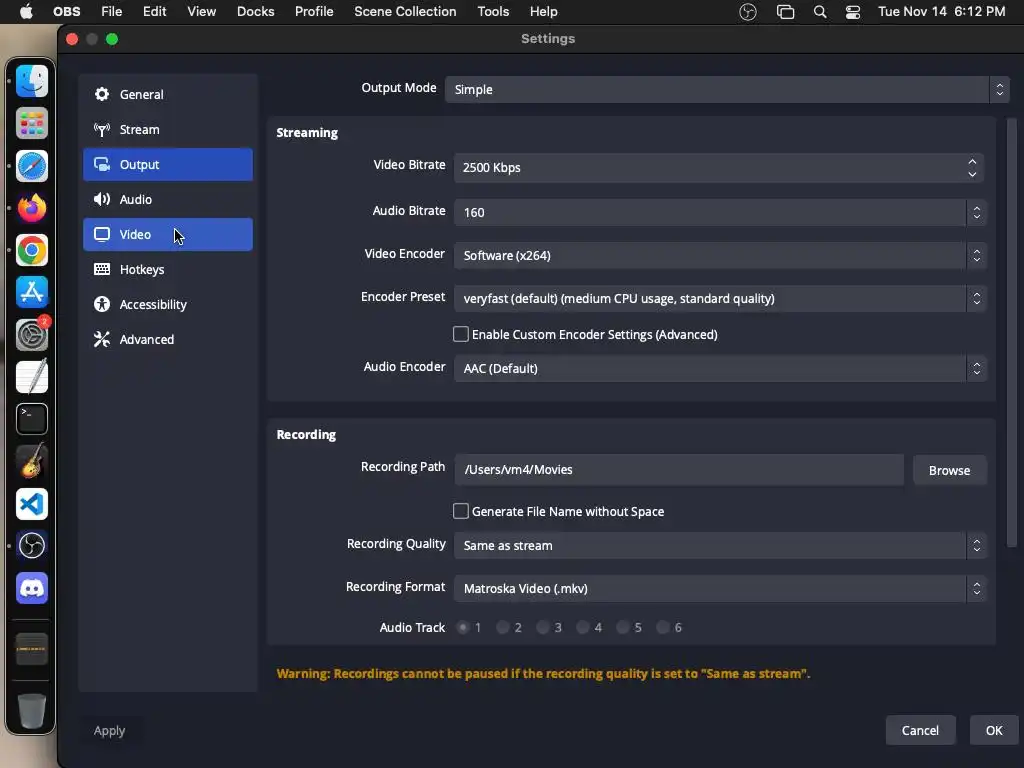The height and width of the screenshot is (768, 1024).
Task: Open Hotkeys keyboard icon
Action: point(102,270)
